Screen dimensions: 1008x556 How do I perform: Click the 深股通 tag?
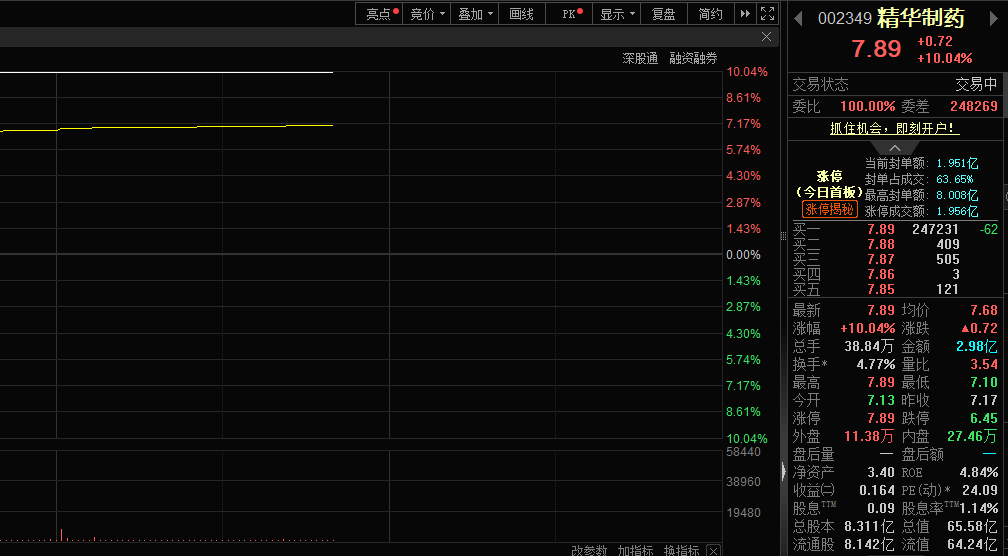pos(640,58)
